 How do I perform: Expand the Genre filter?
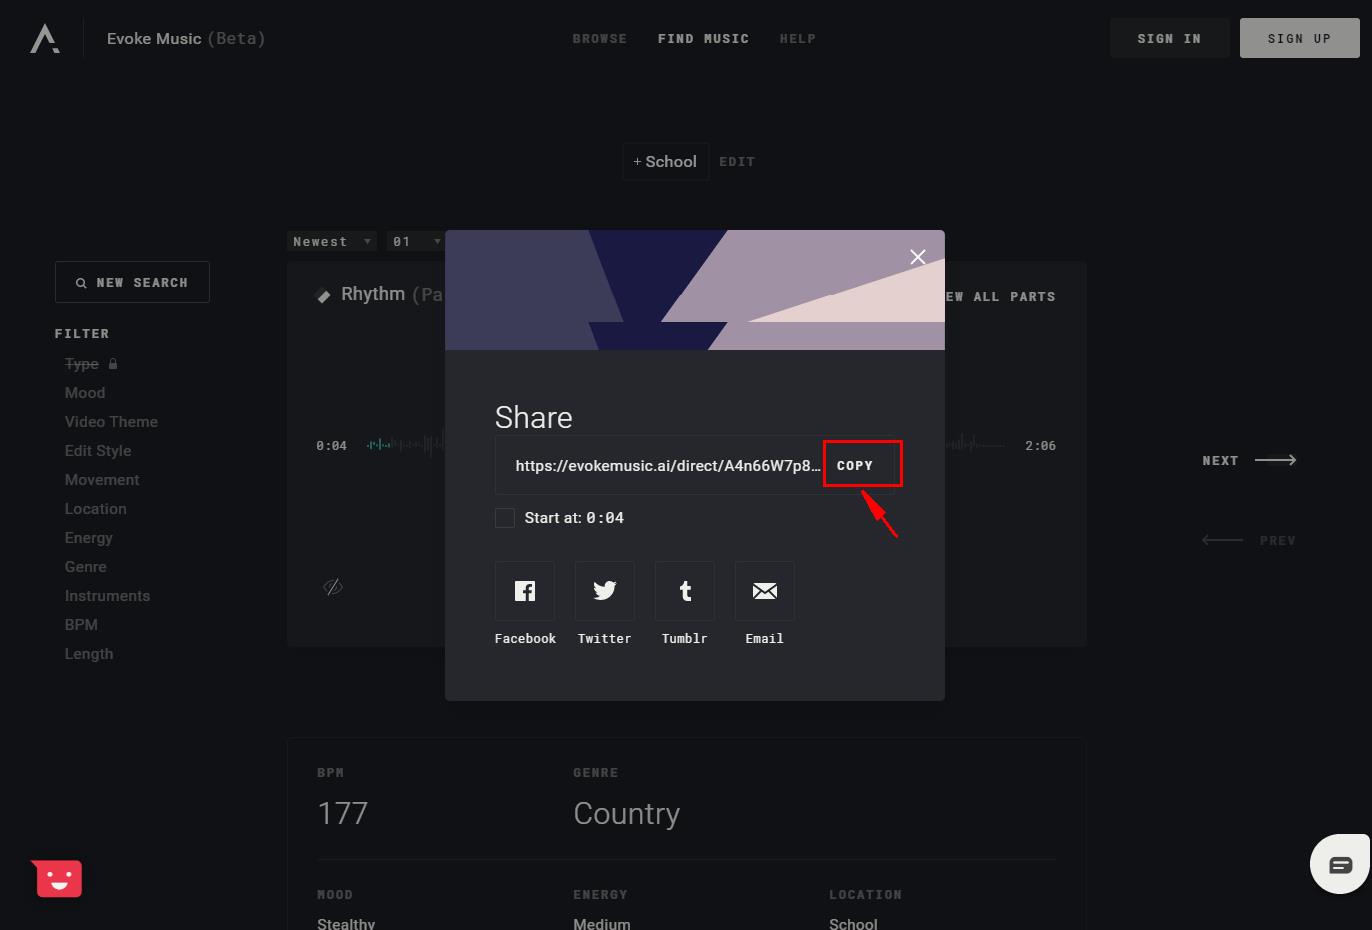(86, 567)
